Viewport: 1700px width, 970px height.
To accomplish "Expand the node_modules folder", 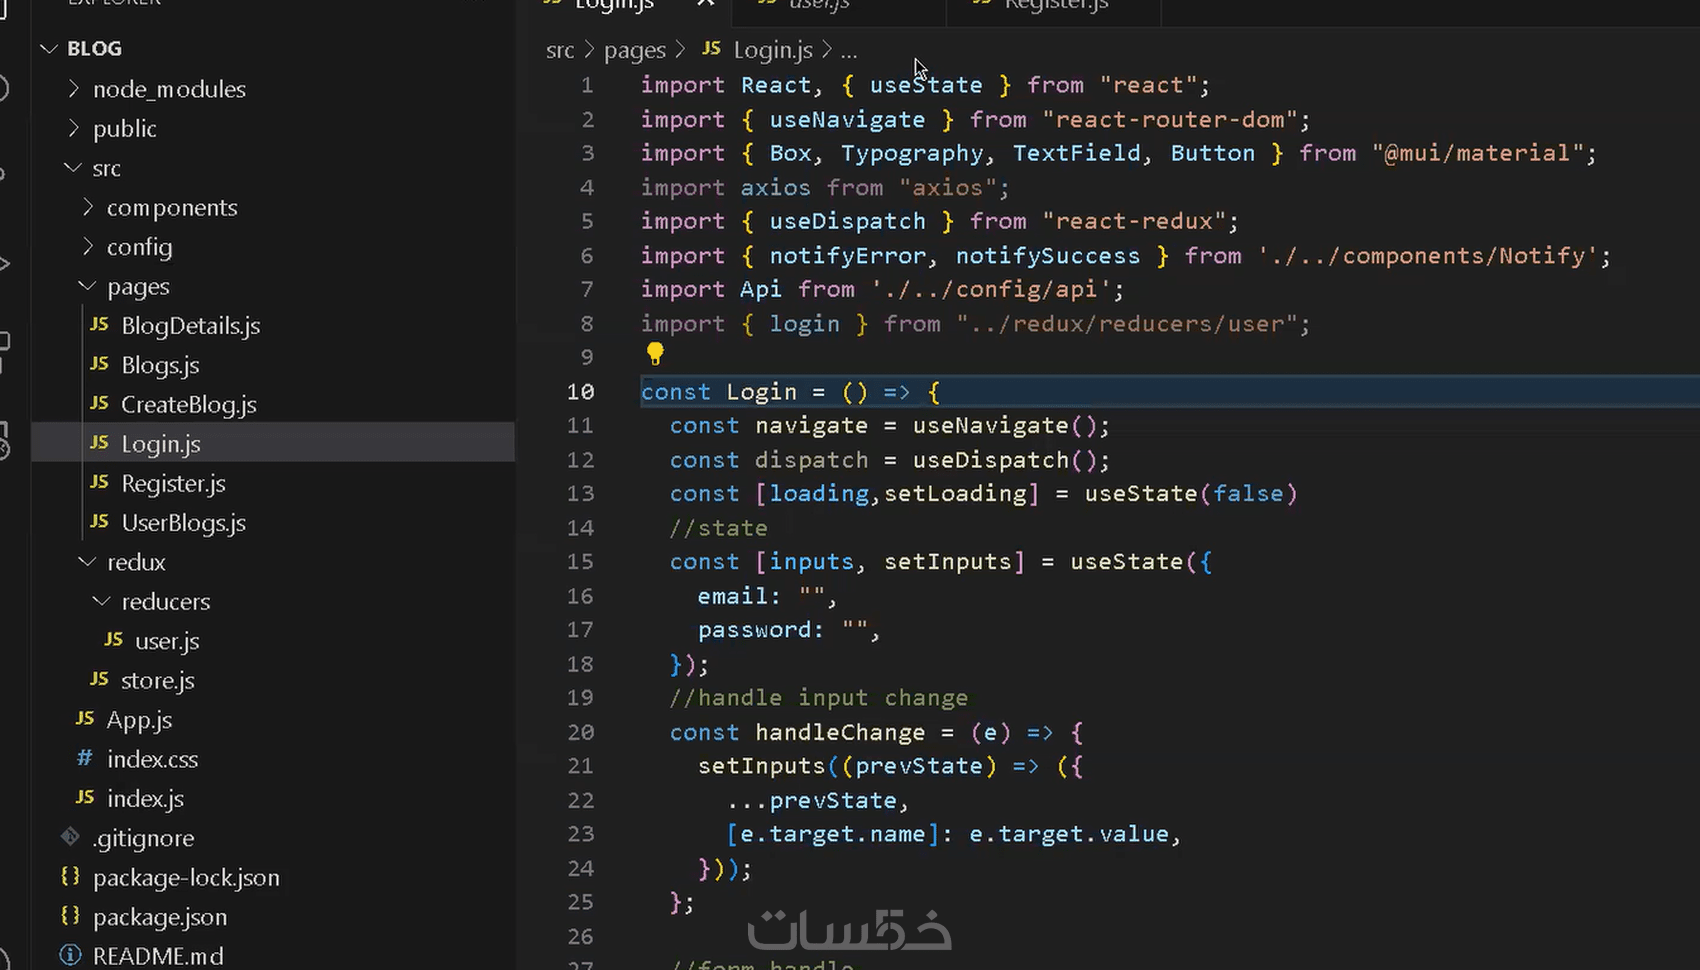I will tap(73, 88).
